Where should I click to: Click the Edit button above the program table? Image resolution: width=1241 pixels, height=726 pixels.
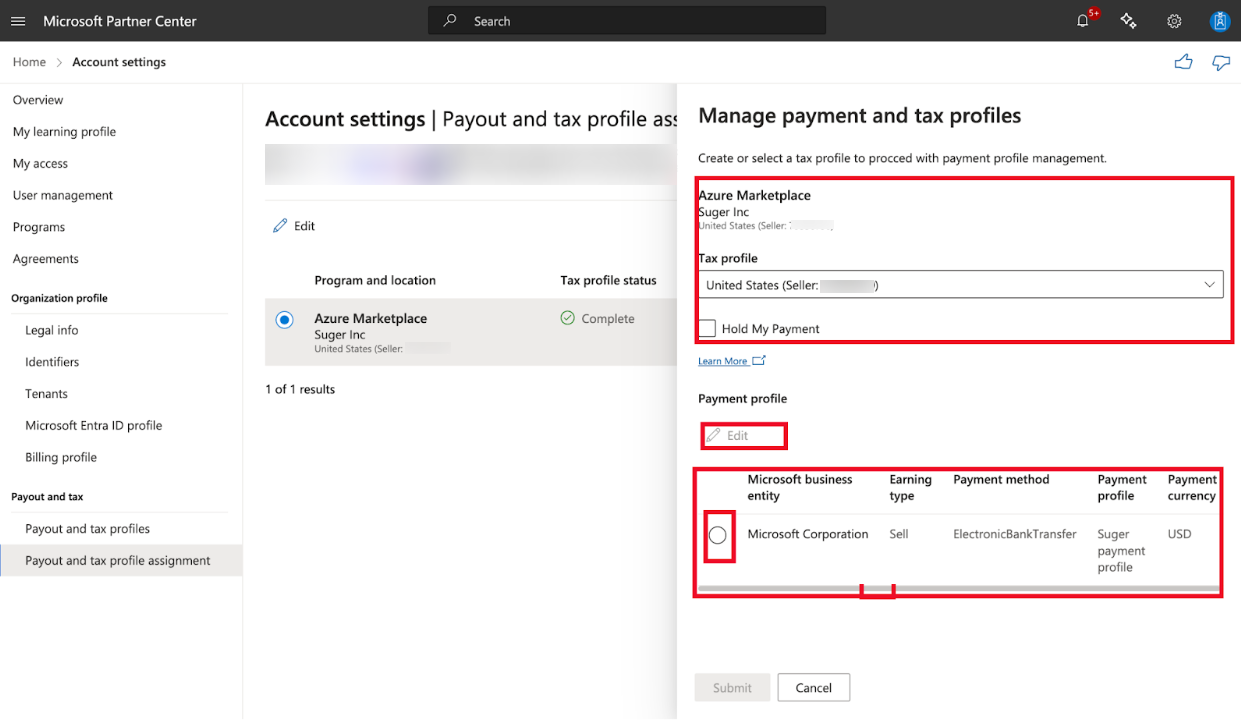pyautogui.click(x=294, y=226)
